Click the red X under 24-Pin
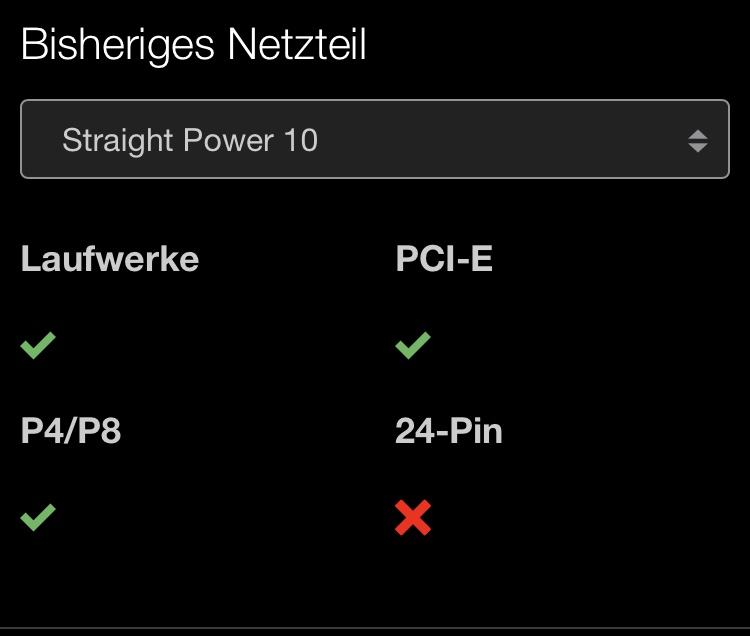The image size is (750, 636). (413, 518)
